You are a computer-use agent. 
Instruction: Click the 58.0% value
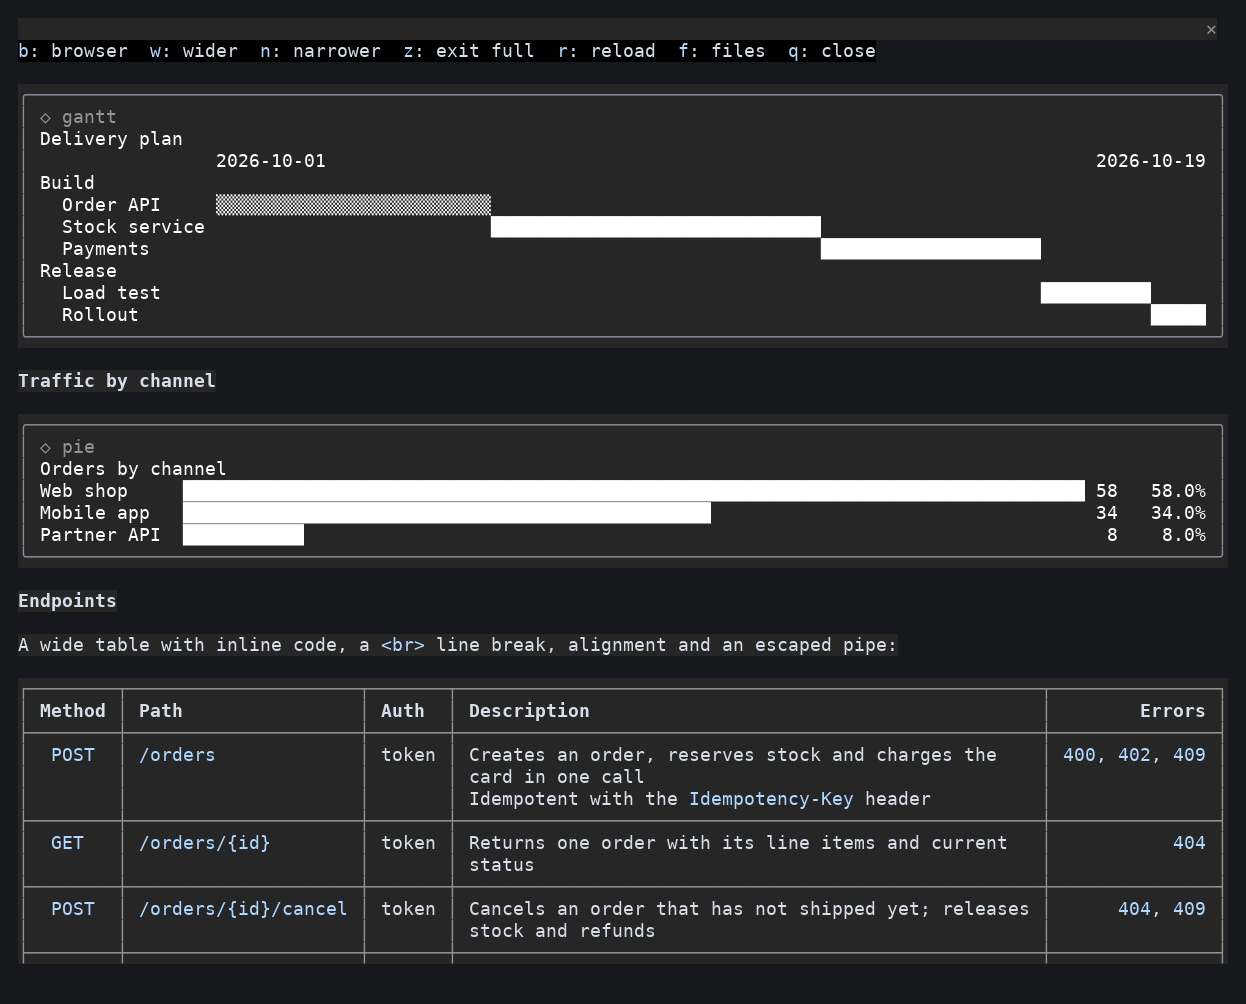pos(1178,491)
